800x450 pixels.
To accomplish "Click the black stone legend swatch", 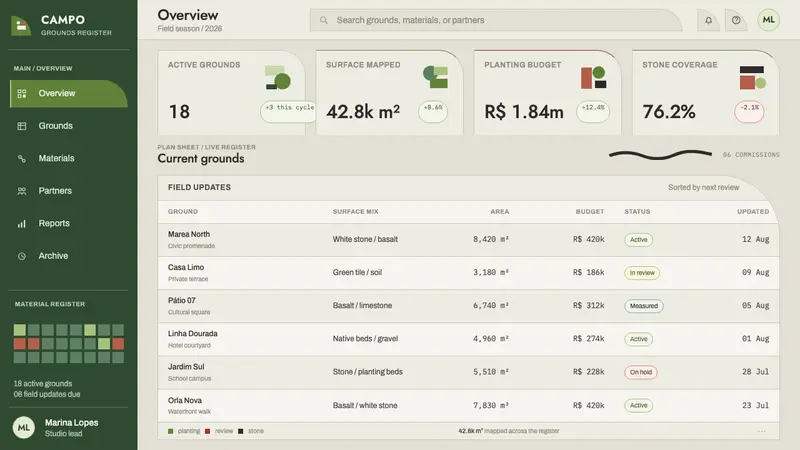I will (x=240, y=432).
